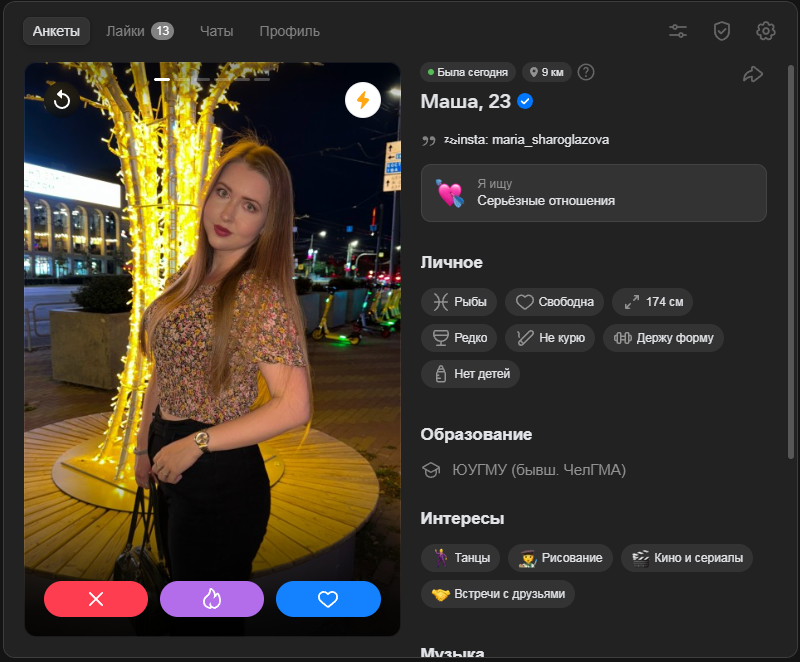
Task: Click the Образование section heading
Action: coord(476,435)
